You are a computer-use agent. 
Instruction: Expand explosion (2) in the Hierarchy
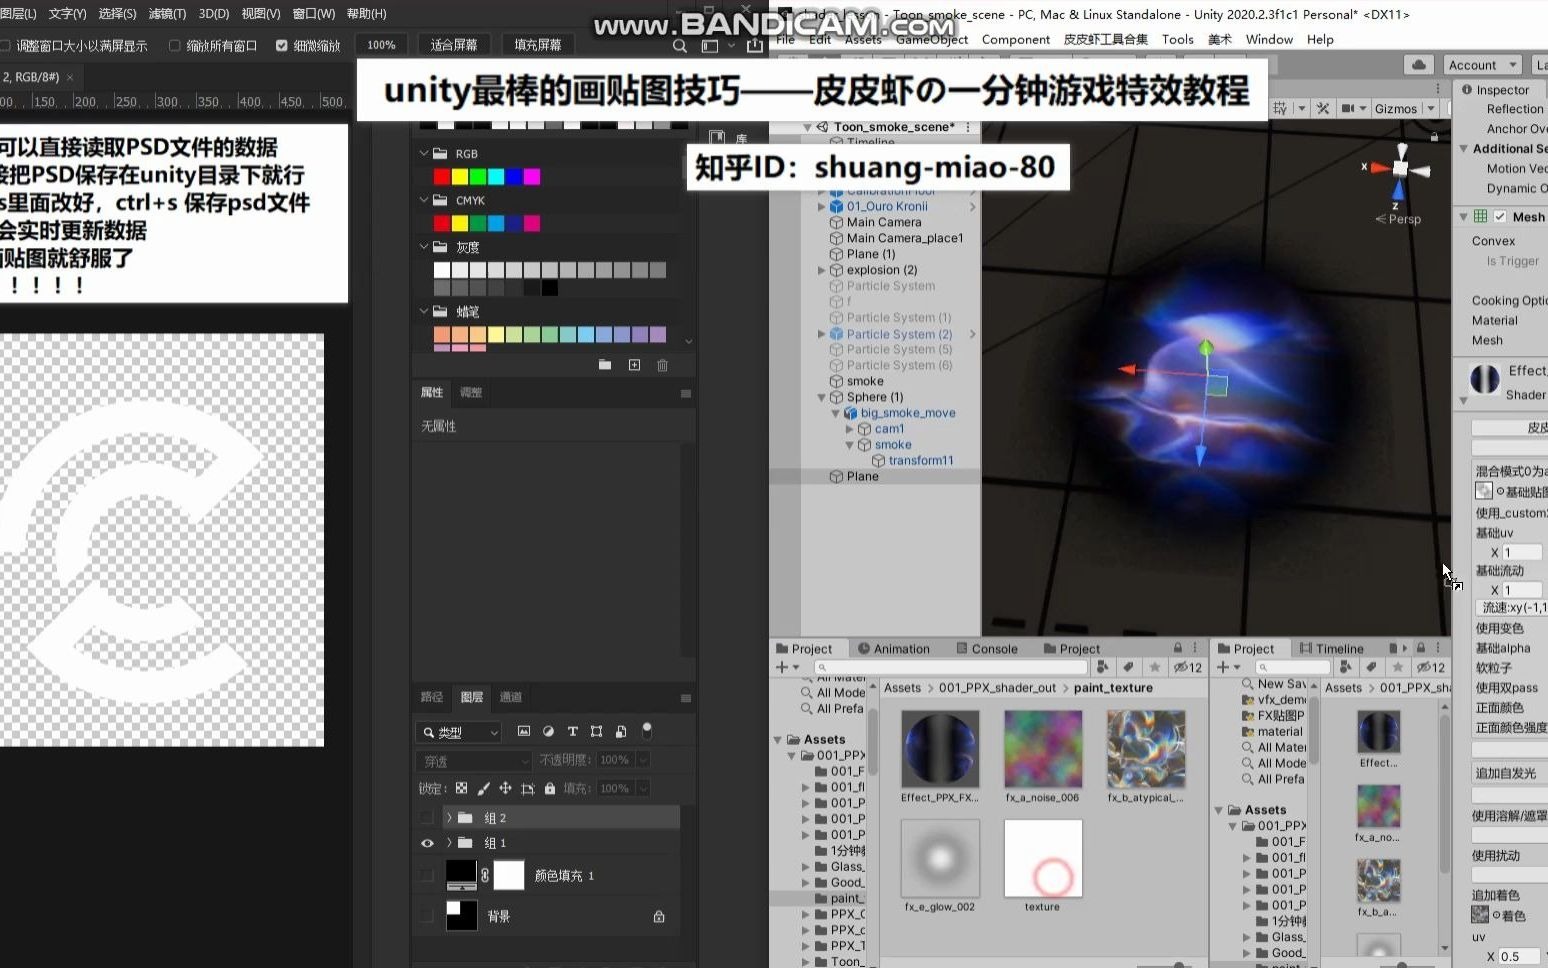point(822,269)
